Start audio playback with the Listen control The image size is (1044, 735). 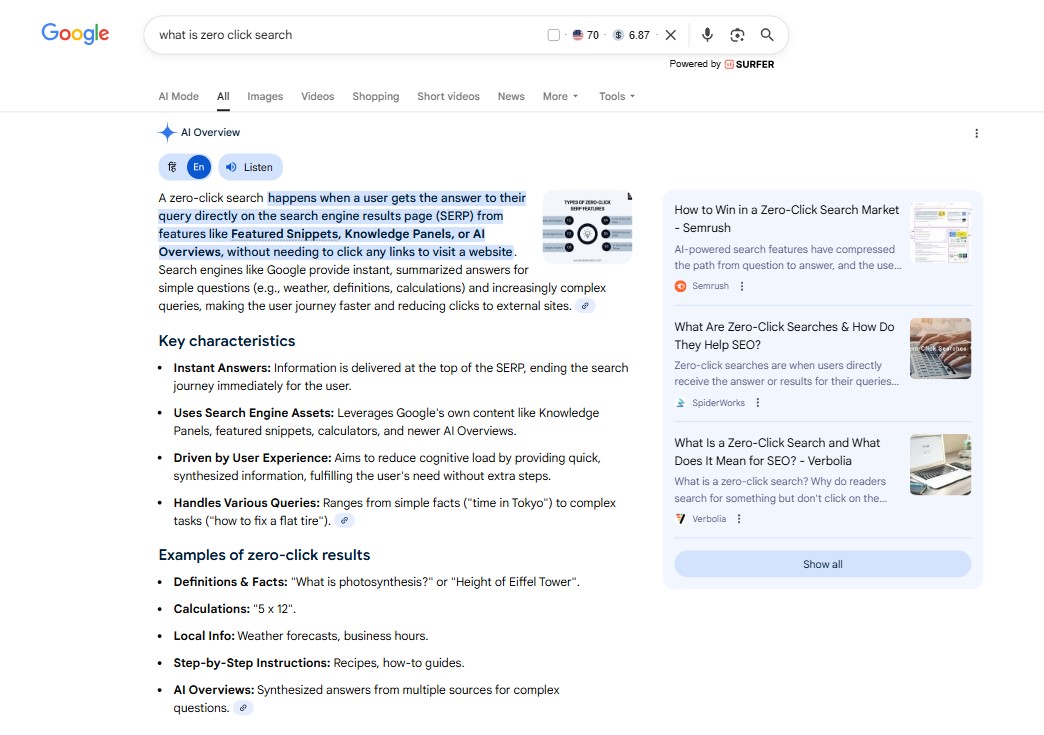click(x=249, y=166)
